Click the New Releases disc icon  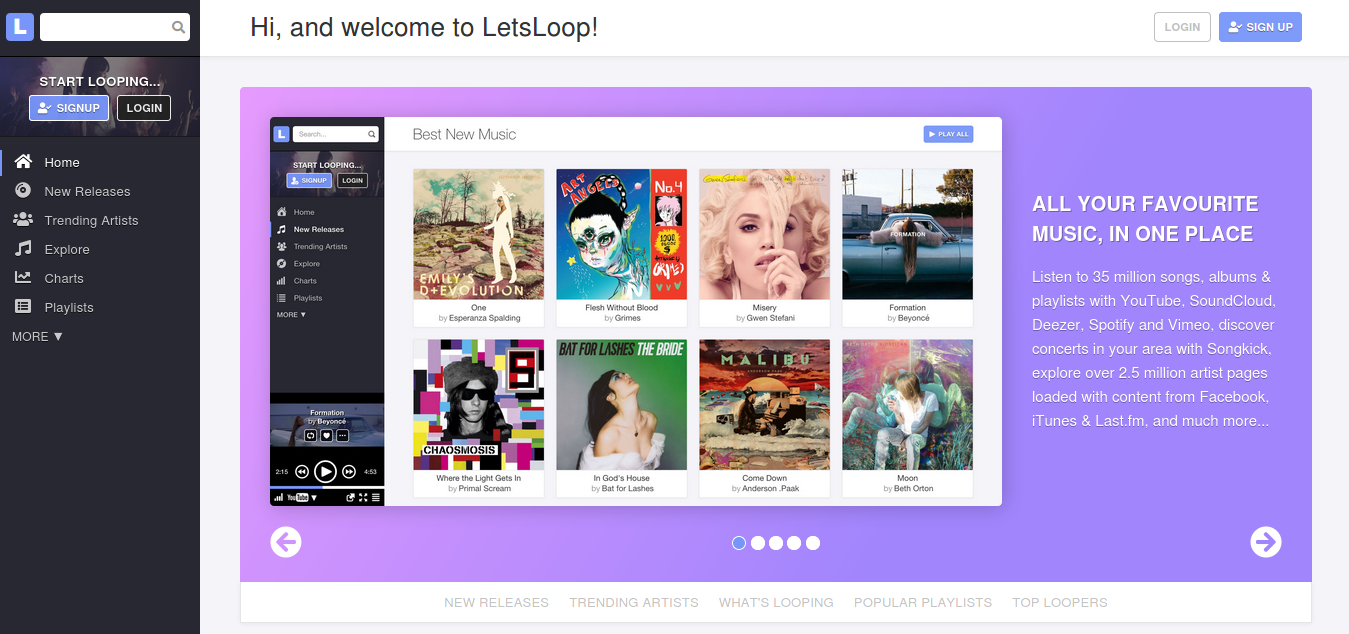point(23,191)
